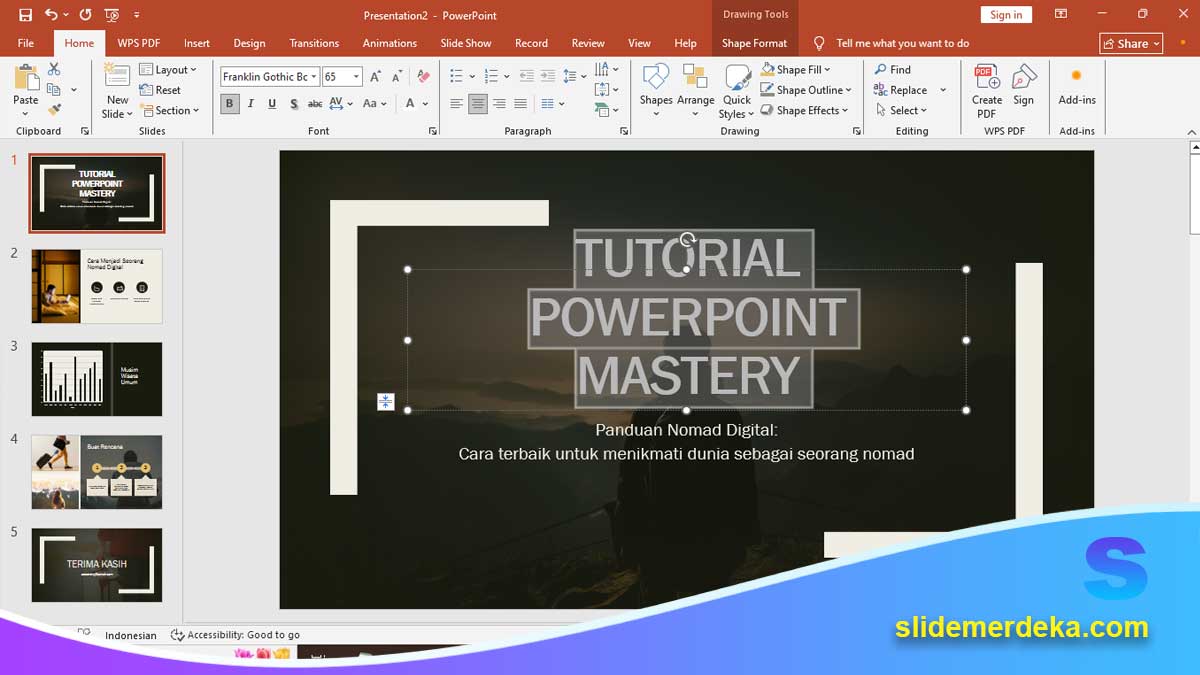Expand the Layout dropdown
Viewport: 1200px width, 675px height.
(168, 69)
